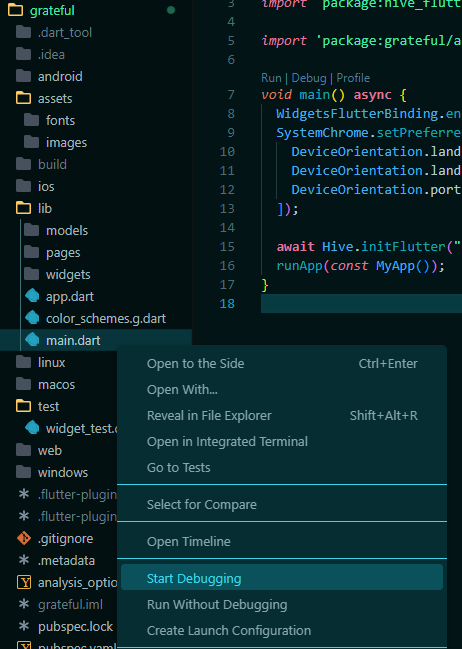Click the Profile CodeLens link above main
This screenshot has height=649, width=462.
(x=353, y=78)
